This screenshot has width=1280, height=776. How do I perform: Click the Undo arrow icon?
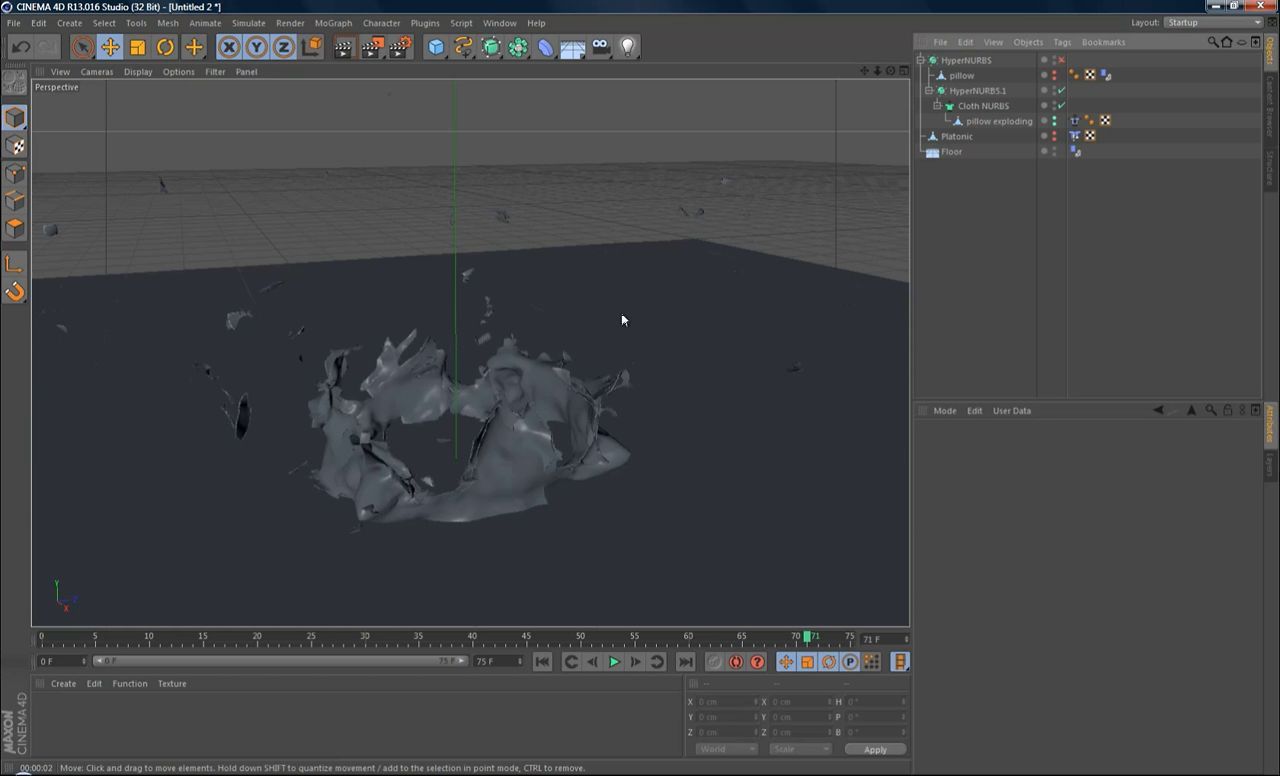point(20,47)
